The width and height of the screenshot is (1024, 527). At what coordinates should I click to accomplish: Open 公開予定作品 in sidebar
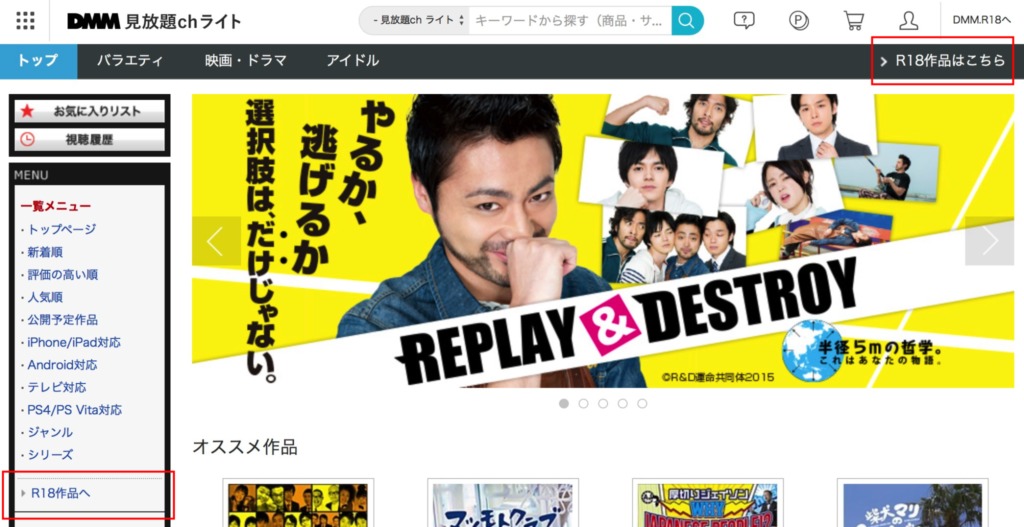click(x=63, y=320)
